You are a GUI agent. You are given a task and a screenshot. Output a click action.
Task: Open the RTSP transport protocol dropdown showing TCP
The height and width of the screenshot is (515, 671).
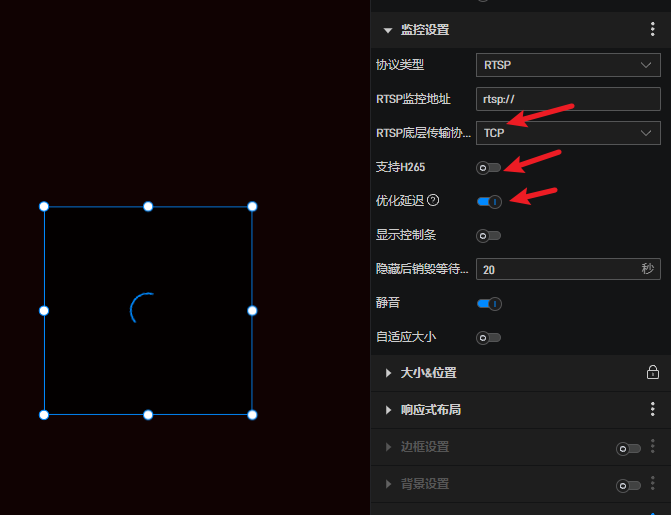(567, 133)
